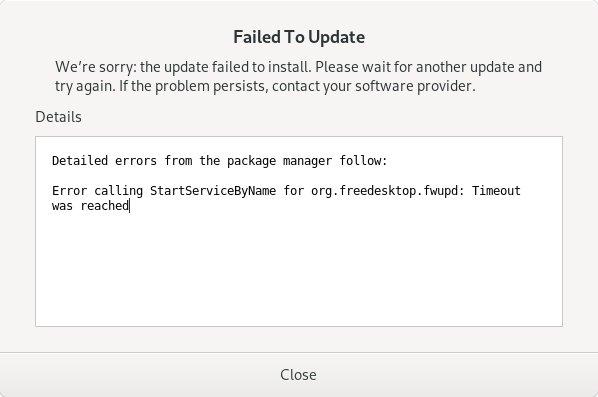
Task: Click the word 'manager' in the details text
Action: [x=307, y=161]
